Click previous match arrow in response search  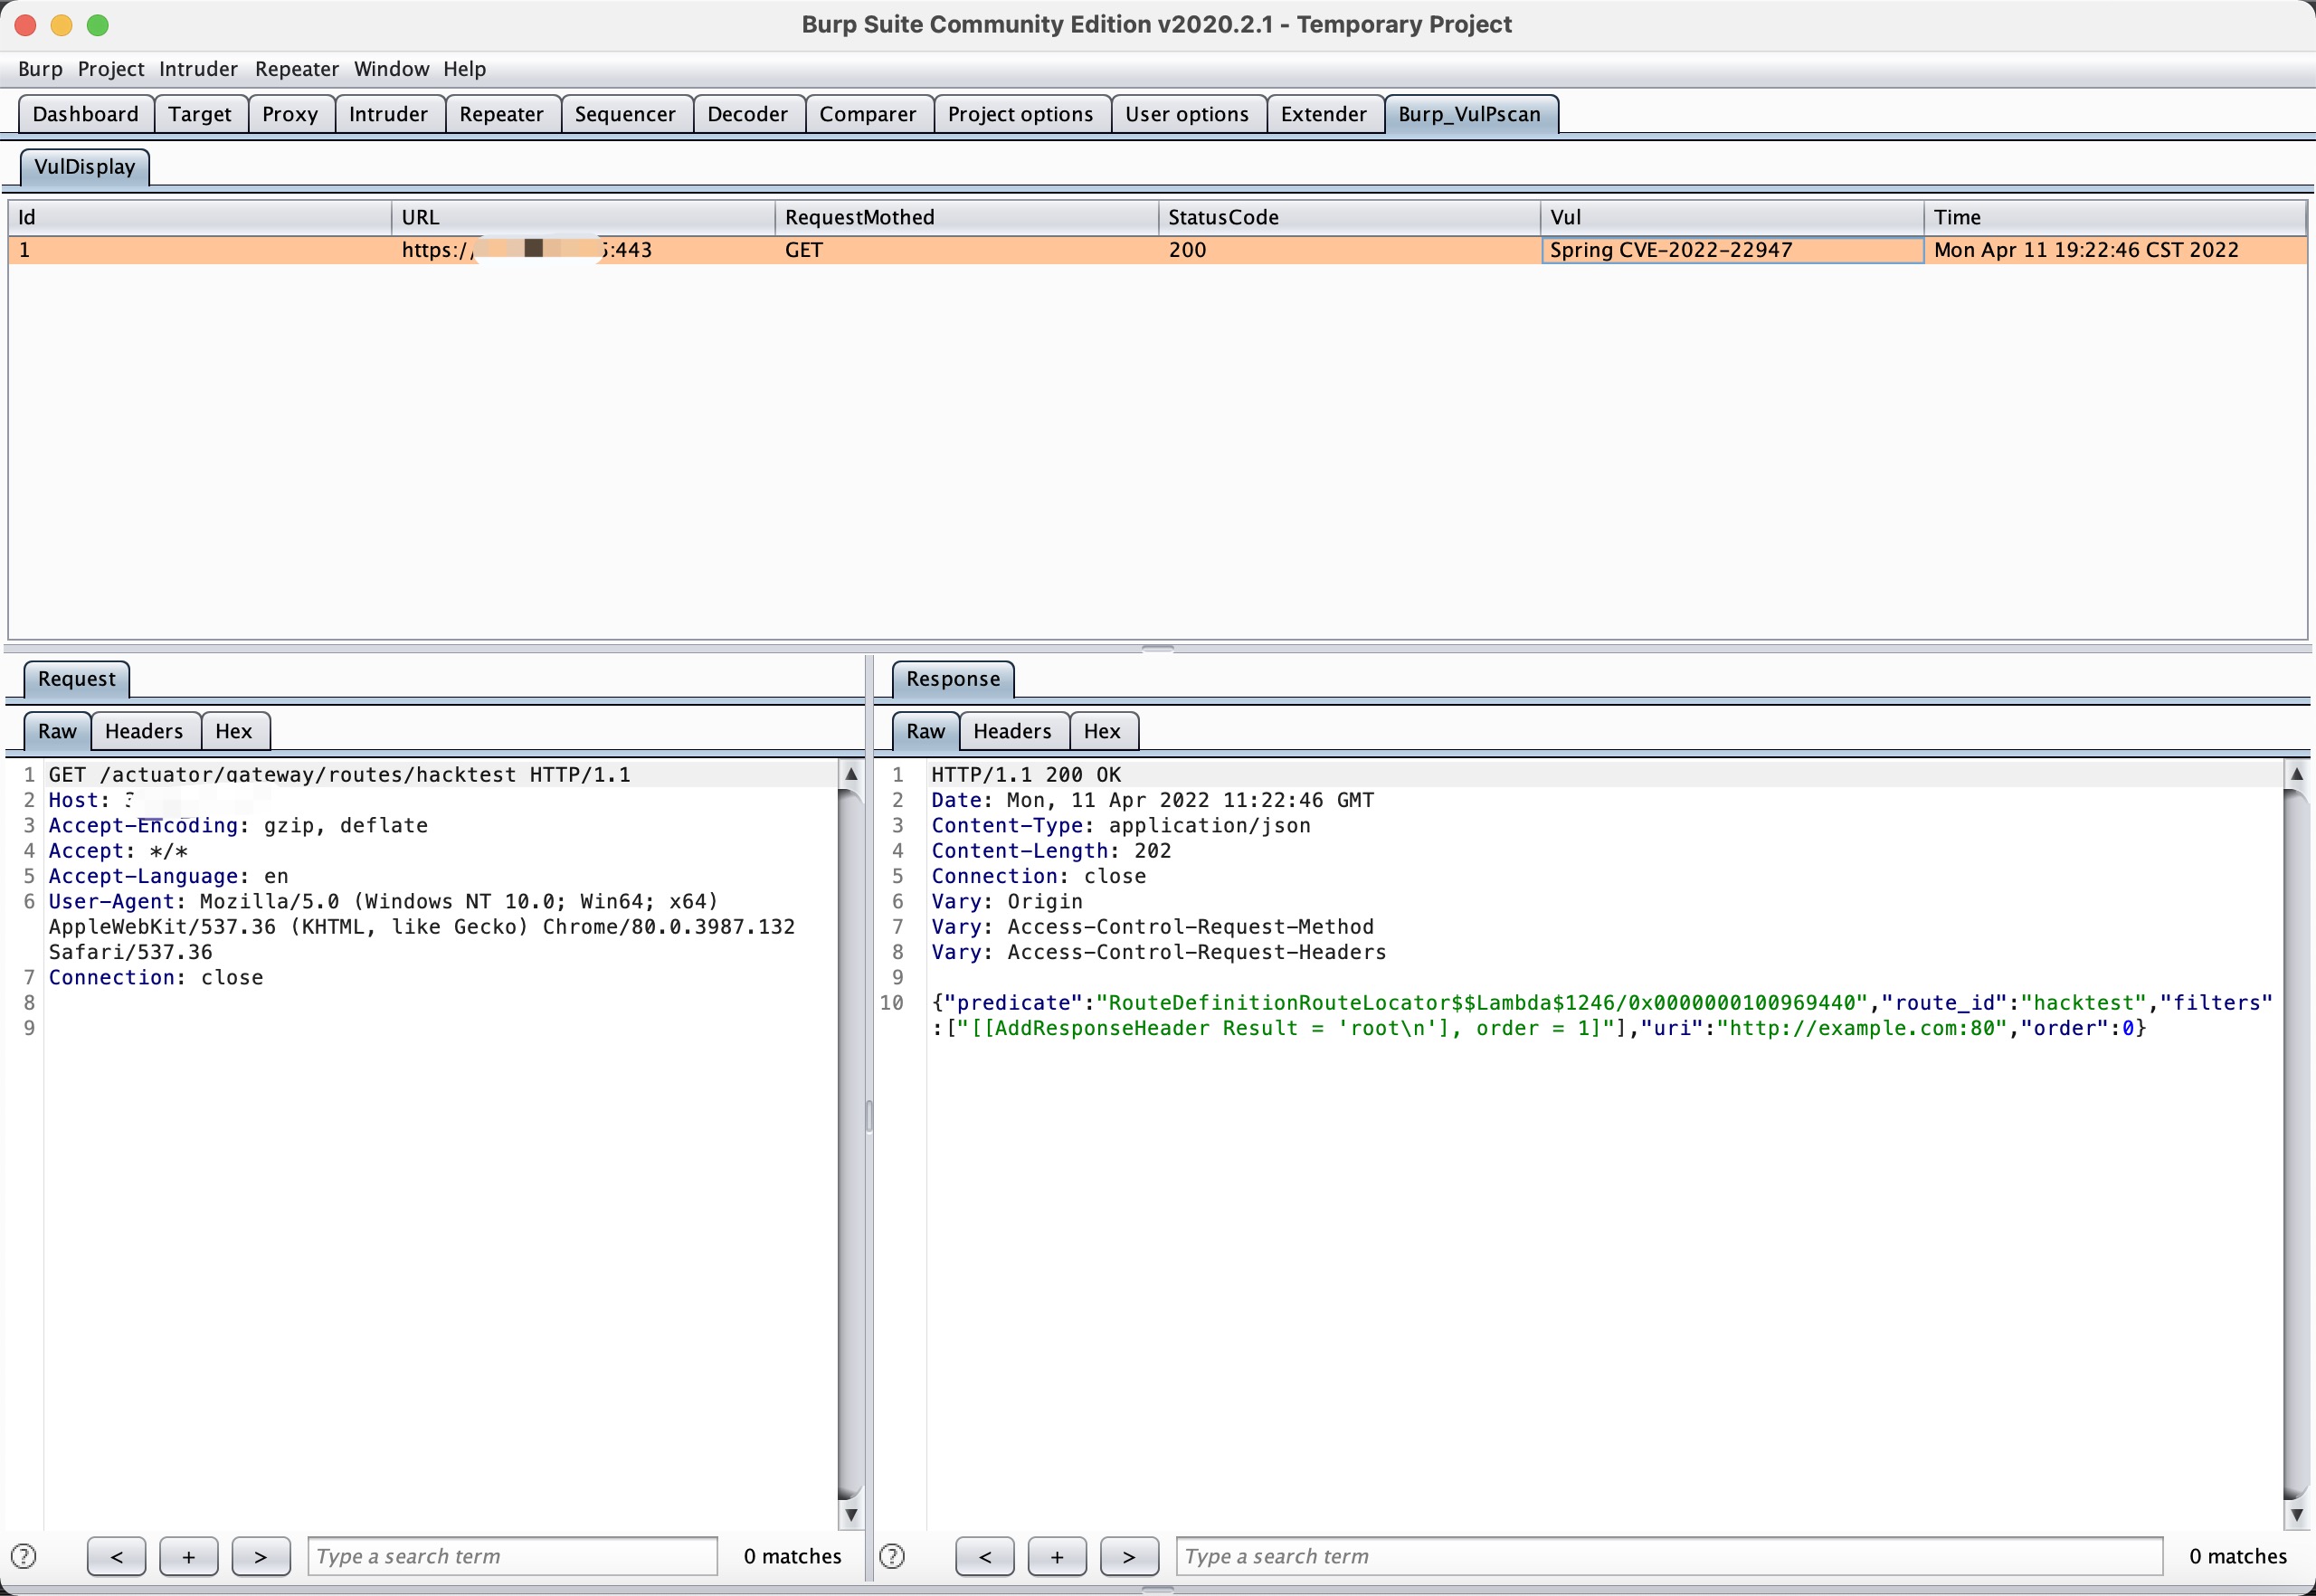click(x=984, y=1556)
